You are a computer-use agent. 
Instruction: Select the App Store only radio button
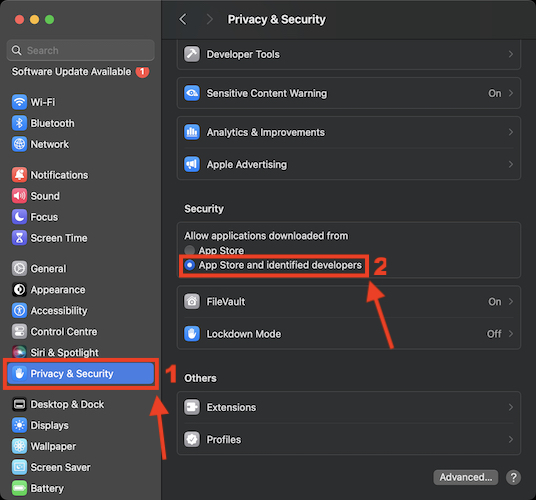(189, 250)
